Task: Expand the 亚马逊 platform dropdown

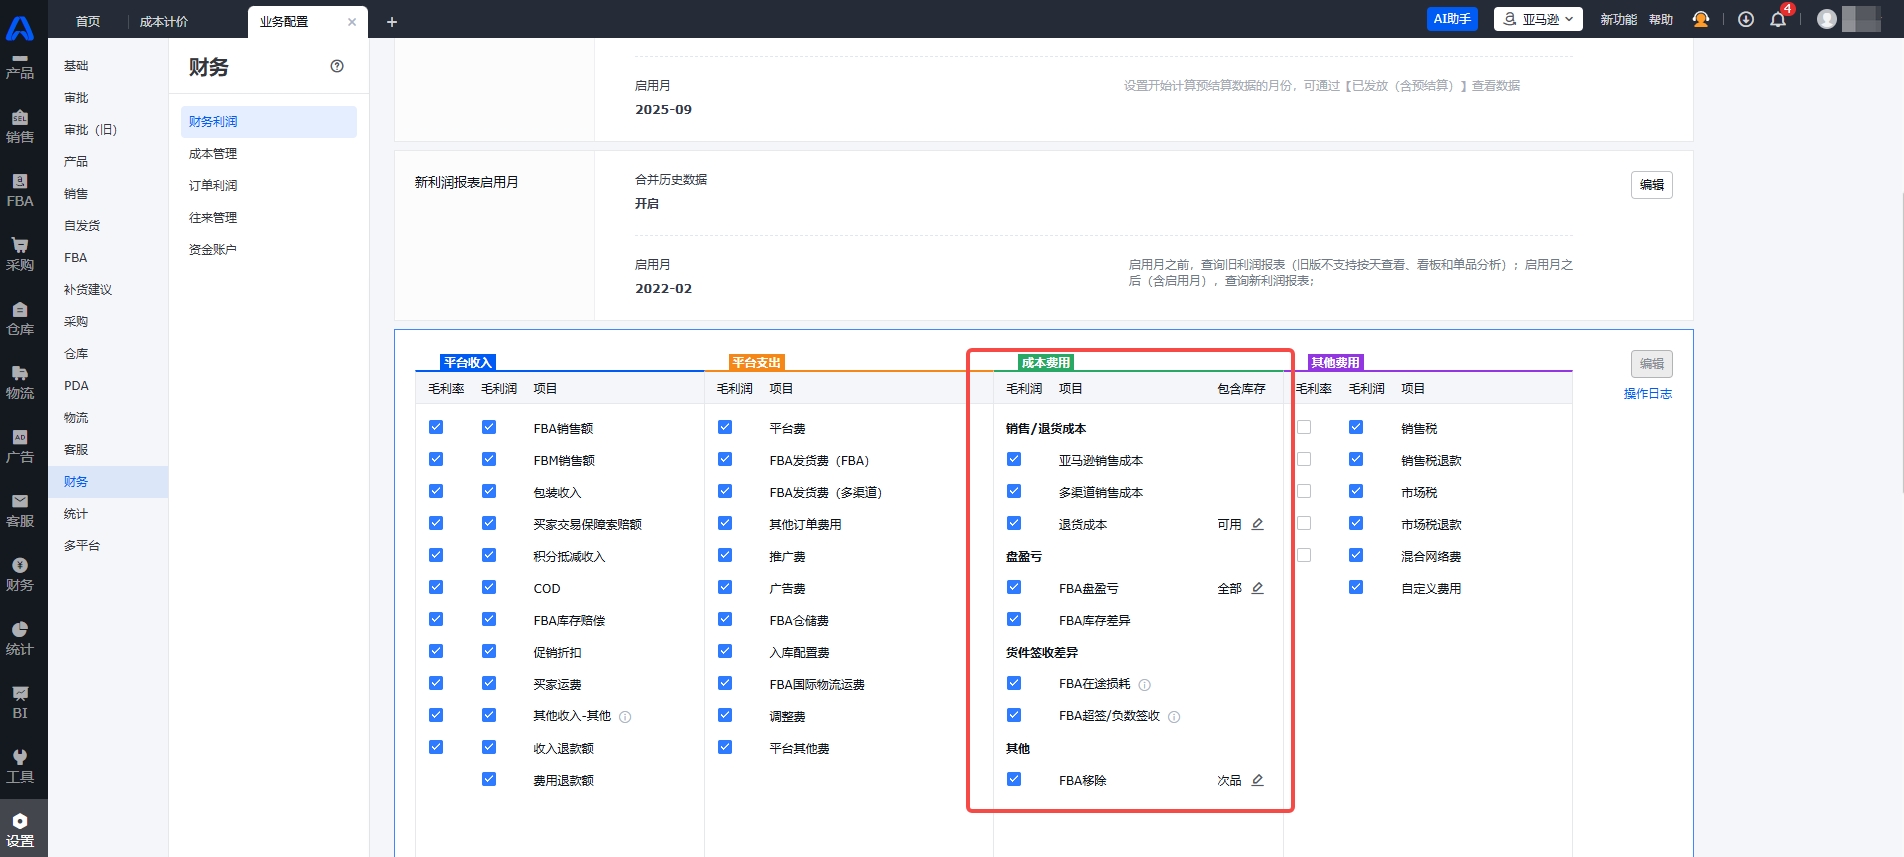Action: tap(1538, 19)
